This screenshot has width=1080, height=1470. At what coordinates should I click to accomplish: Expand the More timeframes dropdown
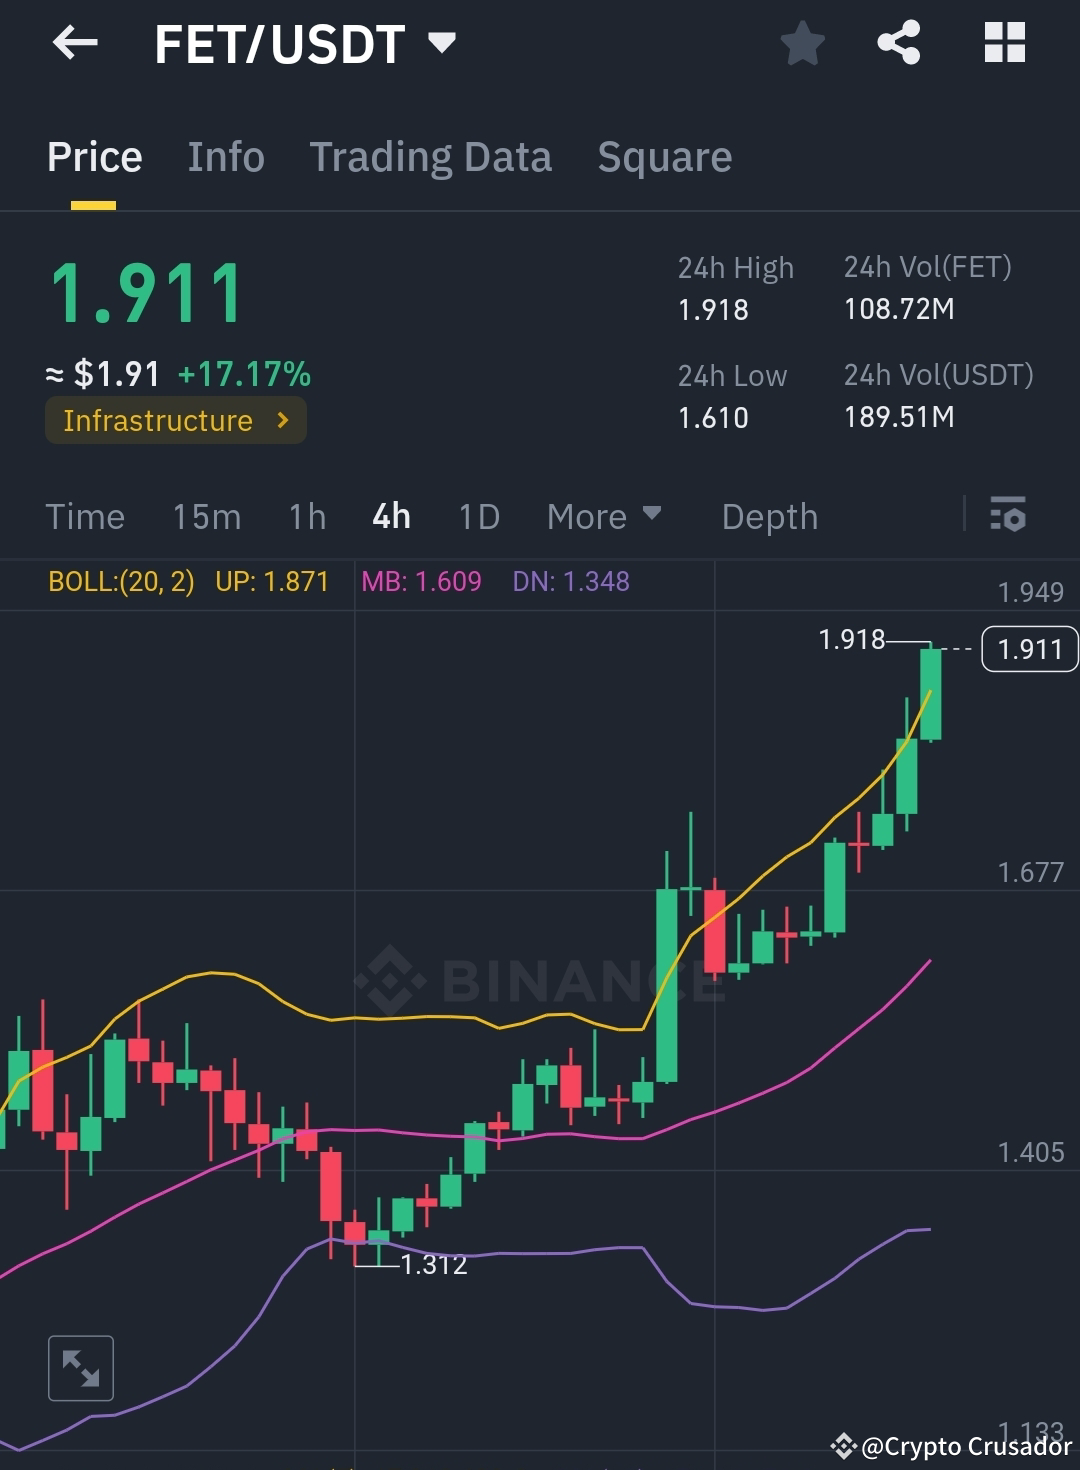coord(603,516)
